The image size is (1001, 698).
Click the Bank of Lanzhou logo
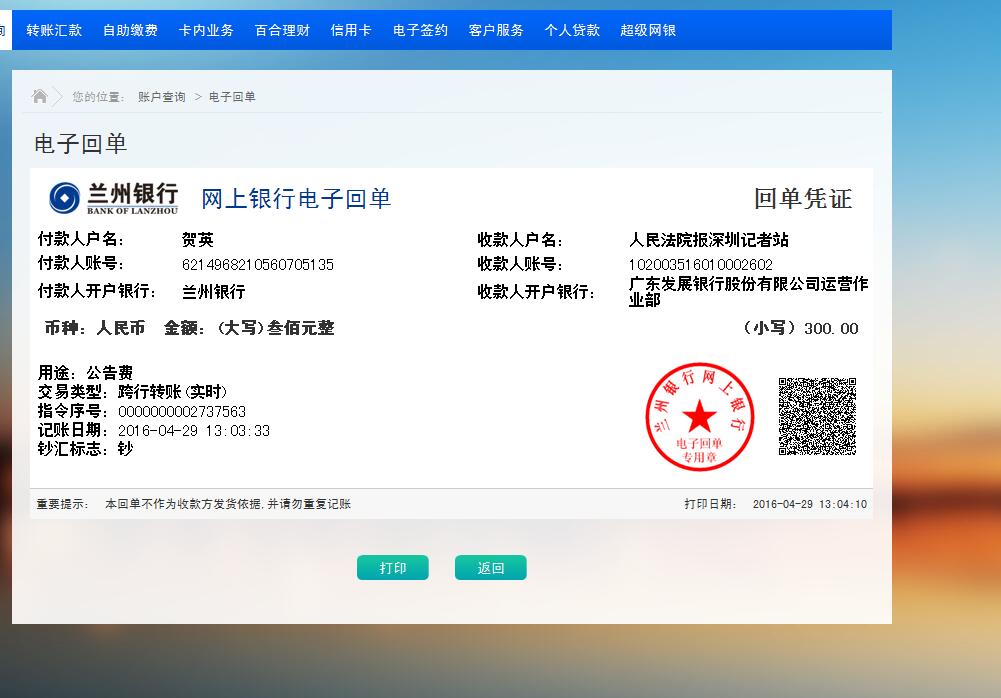114,198
